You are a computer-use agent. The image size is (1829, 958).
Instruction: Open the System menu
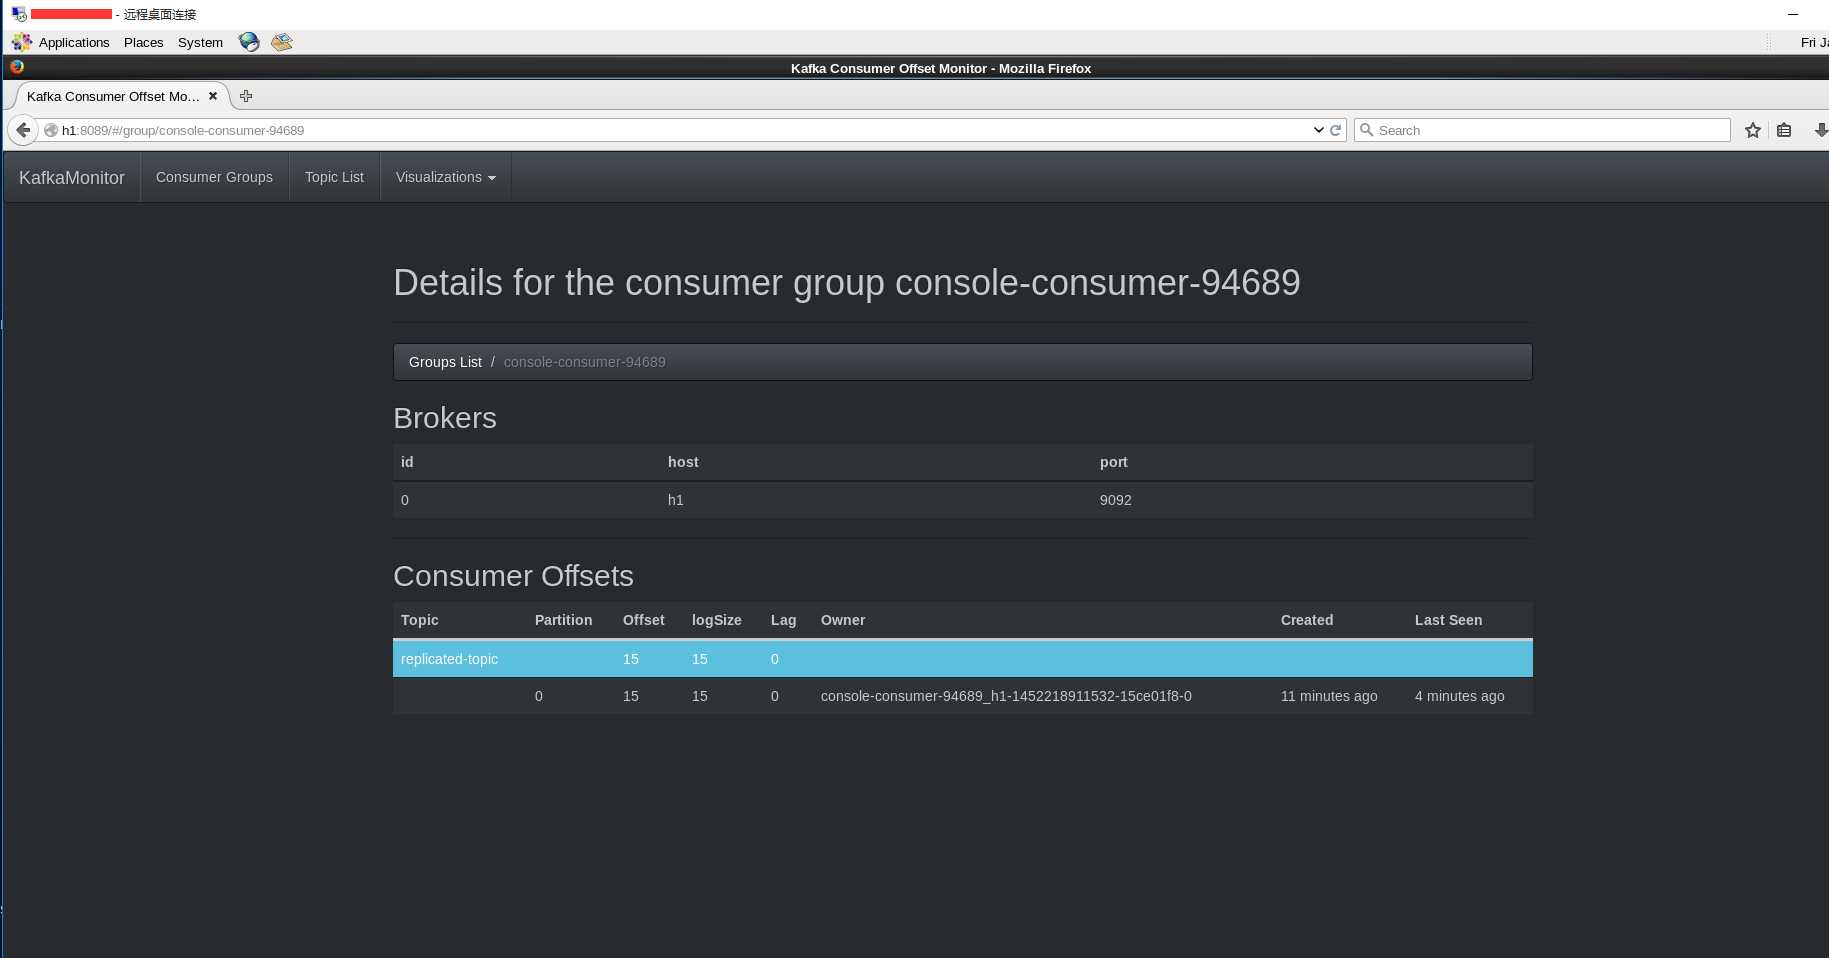[200, 42]
